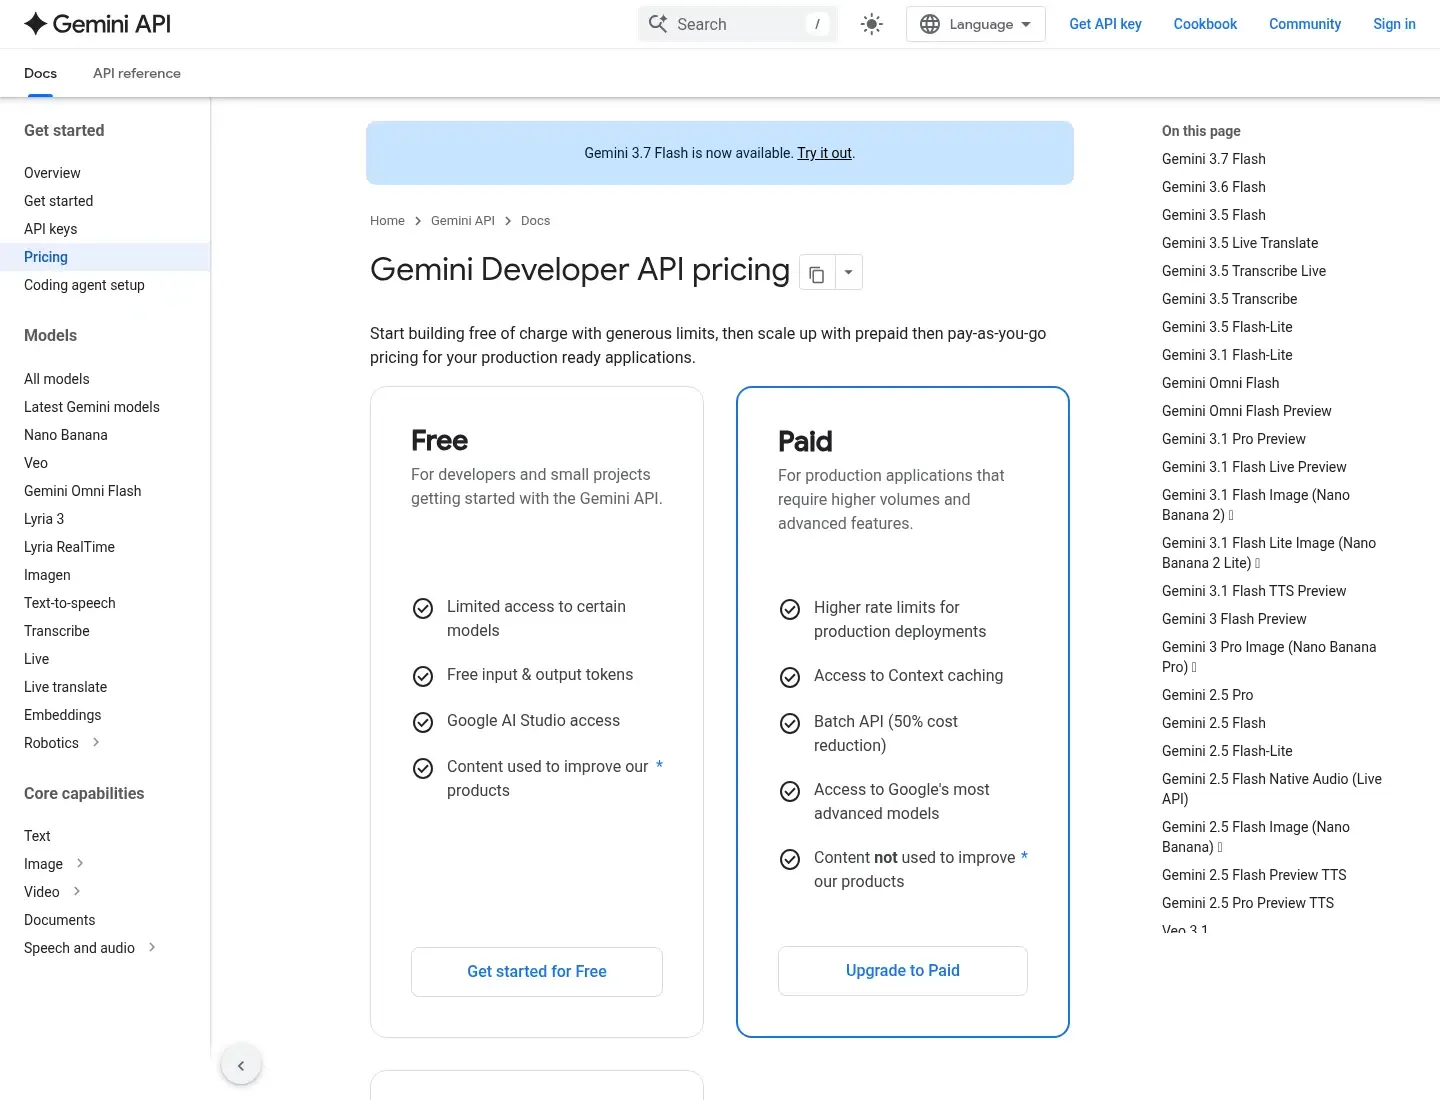The width and height of the screenshot is (1440, 1100).
Task: Click the search magnifier icon
Action: point(658,24)
